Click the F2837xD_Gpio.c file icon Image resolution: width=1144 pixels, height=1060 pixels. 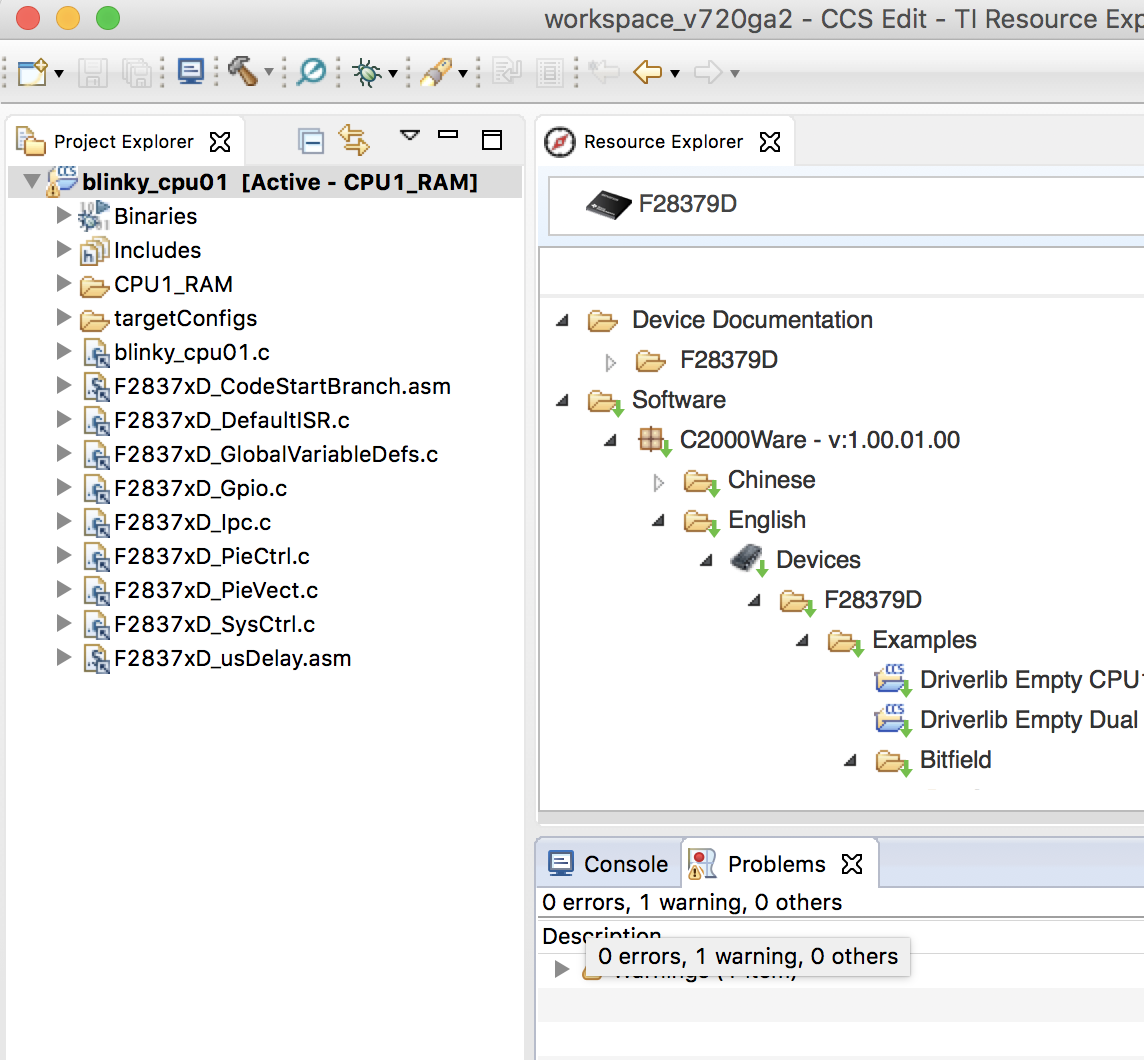[x=96, y=489]
